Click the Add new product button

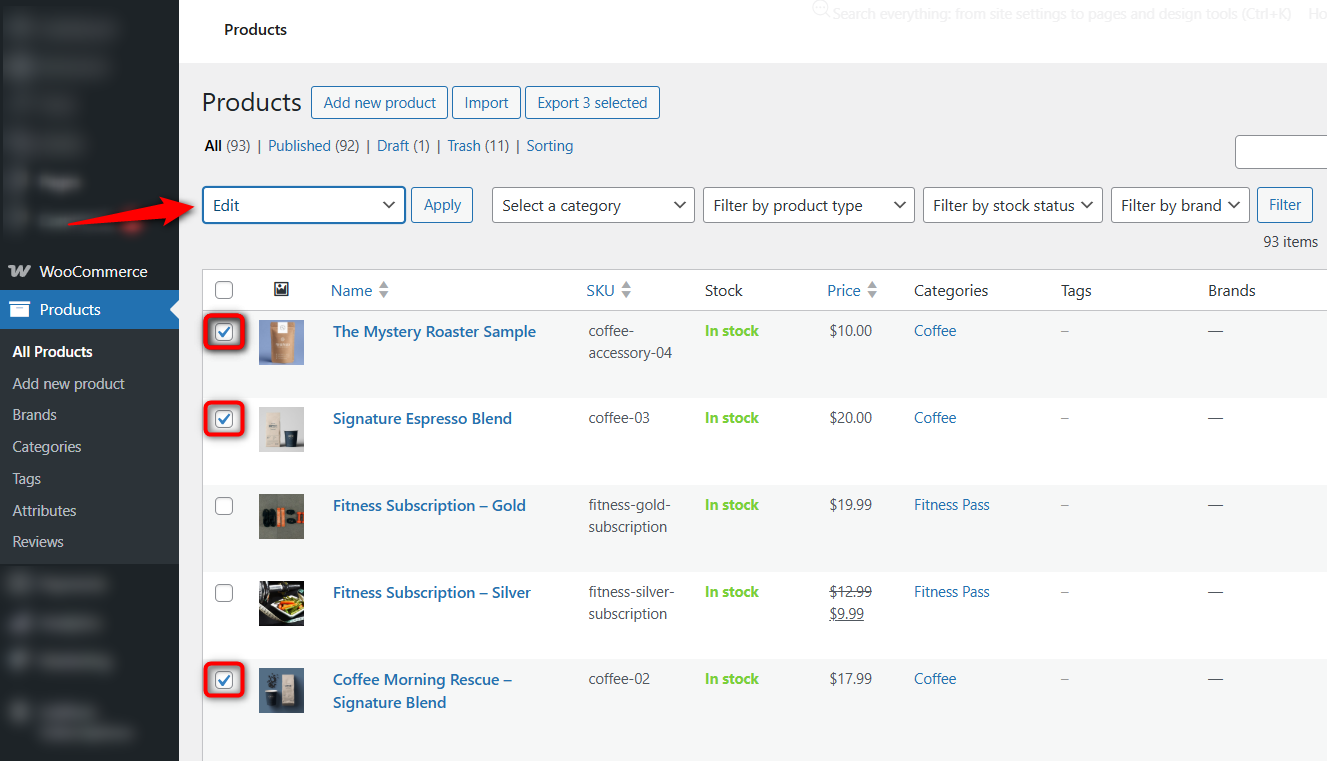379,102
